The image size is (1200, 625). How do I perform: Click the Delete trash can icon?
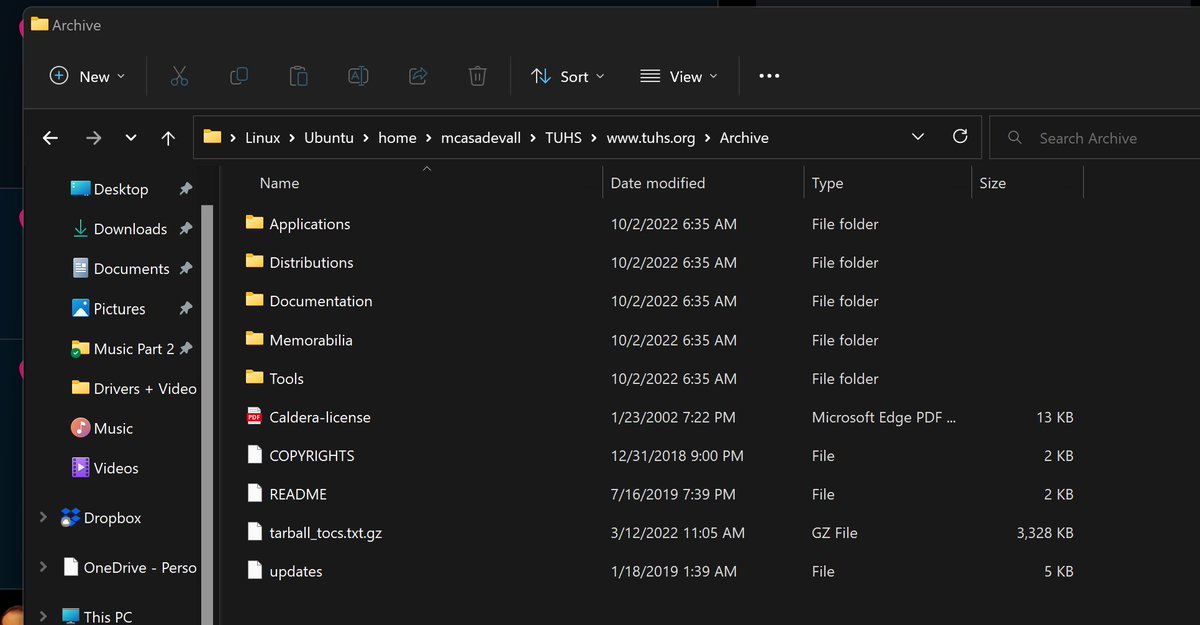tap(478, 76)
